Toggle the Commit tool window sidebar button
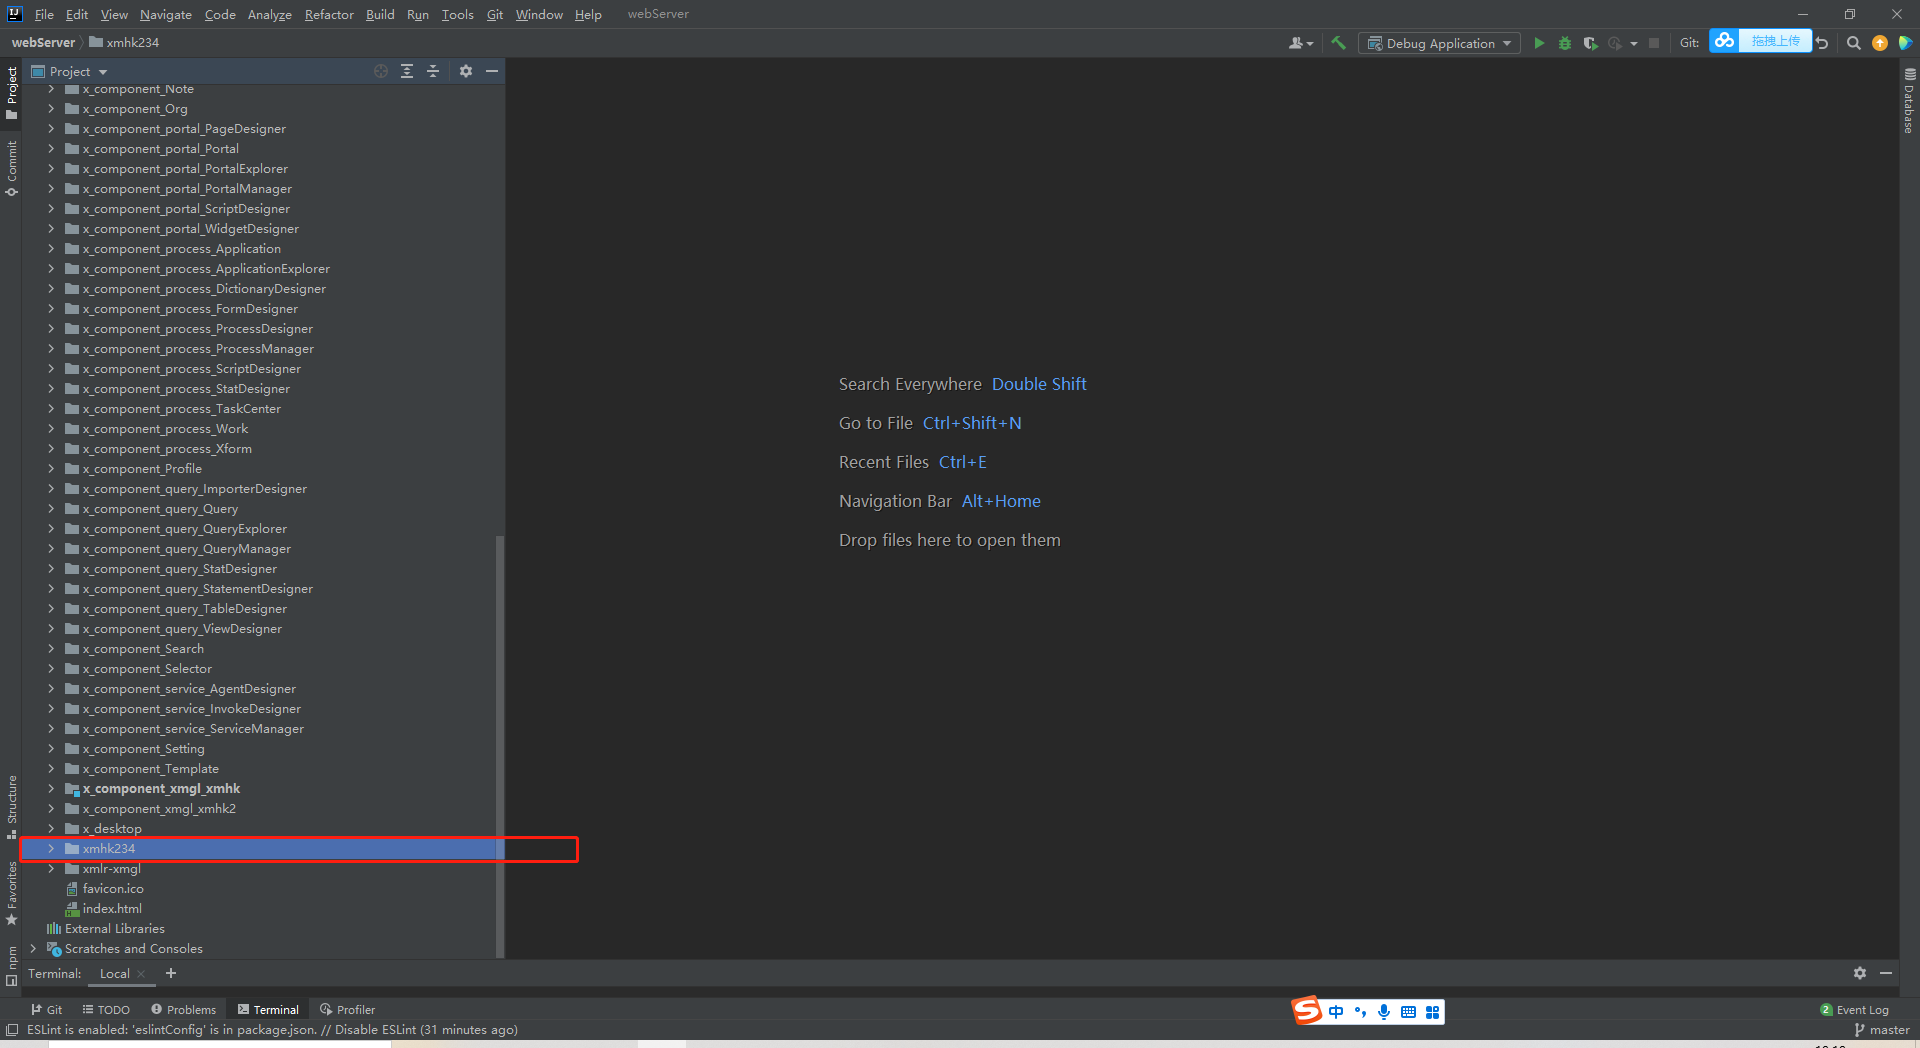Screen dimensions: 1920x1048 pyautogui.click(x=12, y=168)
